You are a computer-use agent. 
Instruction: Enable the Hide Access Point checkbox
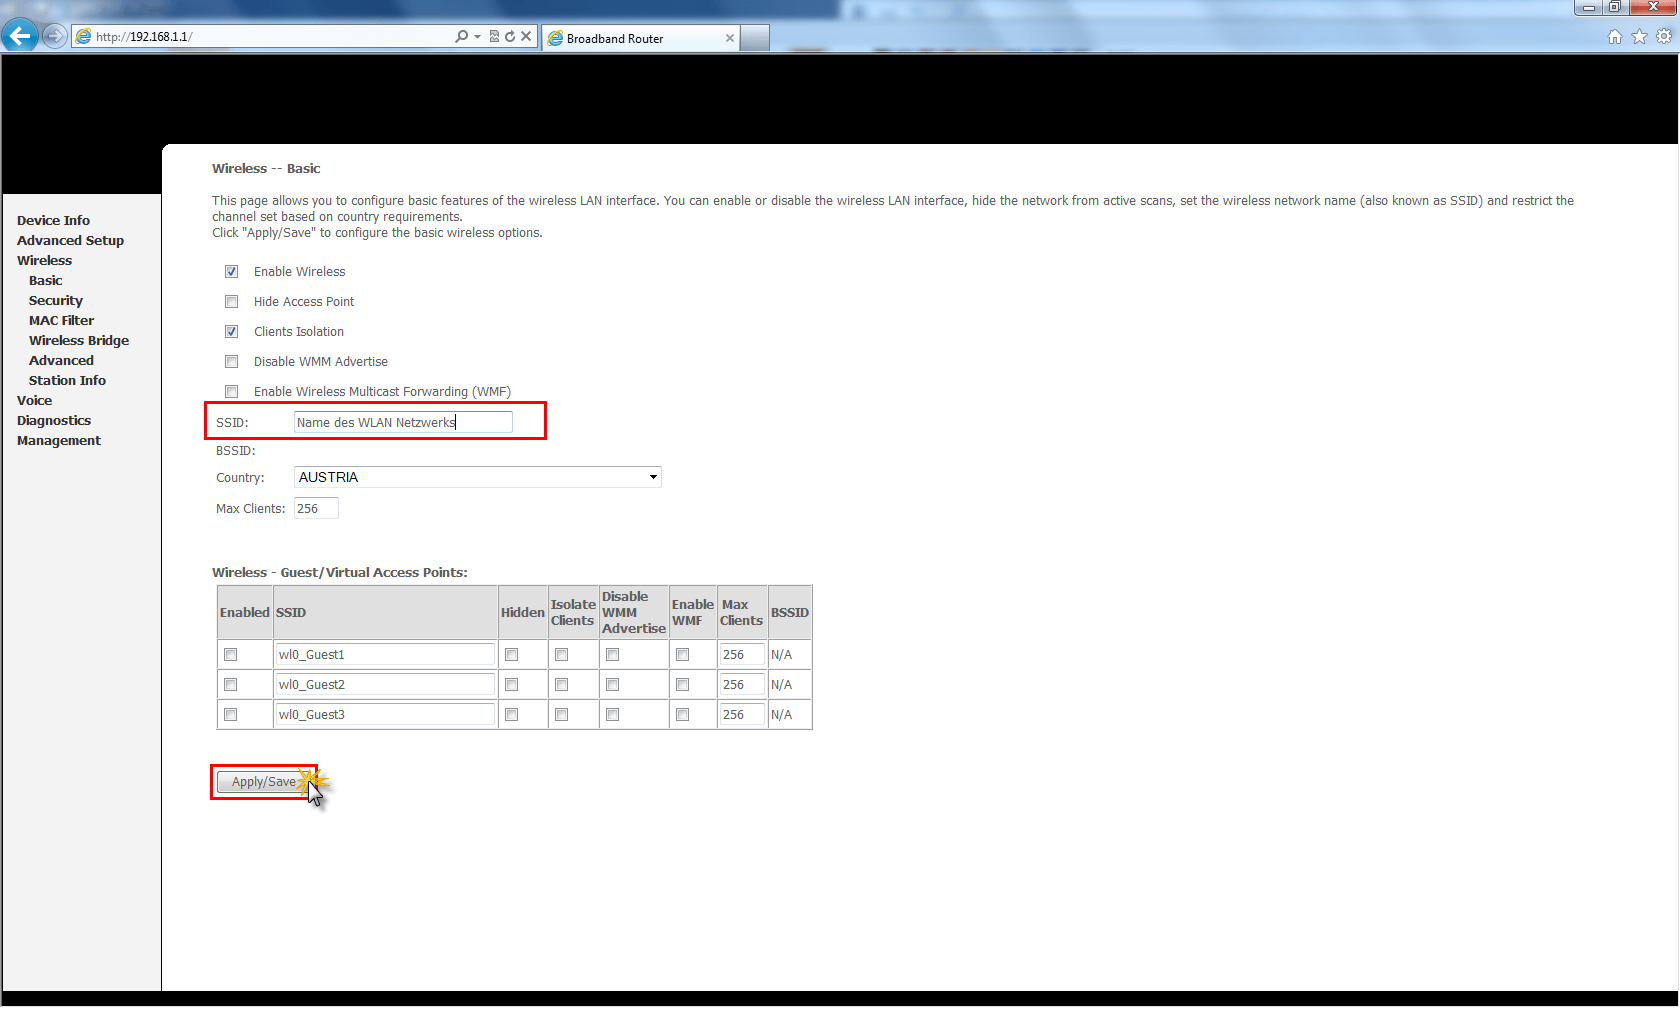[232, 302]
